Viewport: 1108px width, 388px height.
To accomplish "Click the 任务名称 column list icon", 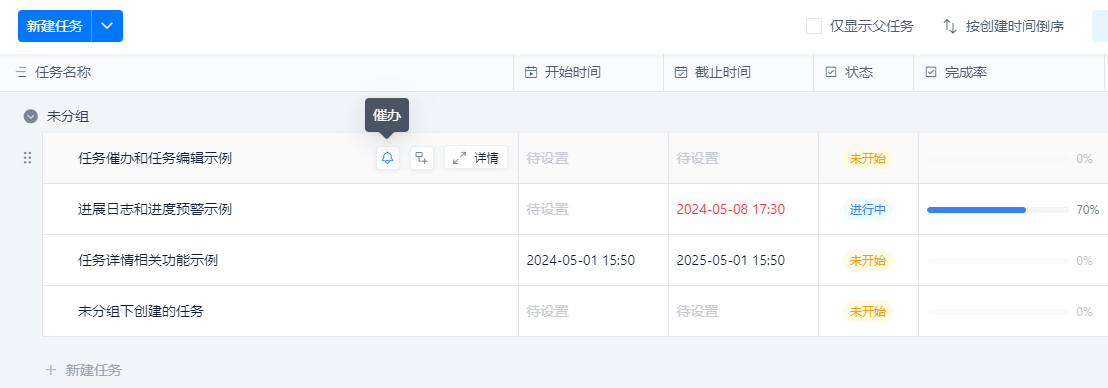I will [x=21, y=72].
